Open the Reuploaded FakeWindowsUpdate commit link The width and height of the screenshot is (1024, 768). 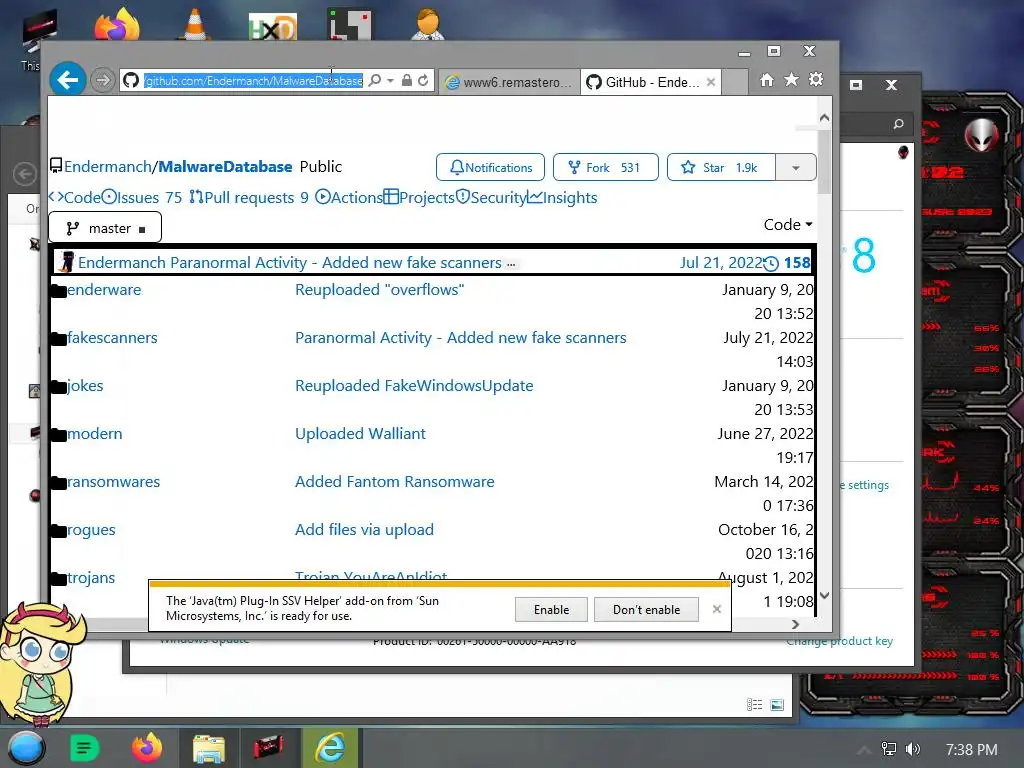[414, 385]
